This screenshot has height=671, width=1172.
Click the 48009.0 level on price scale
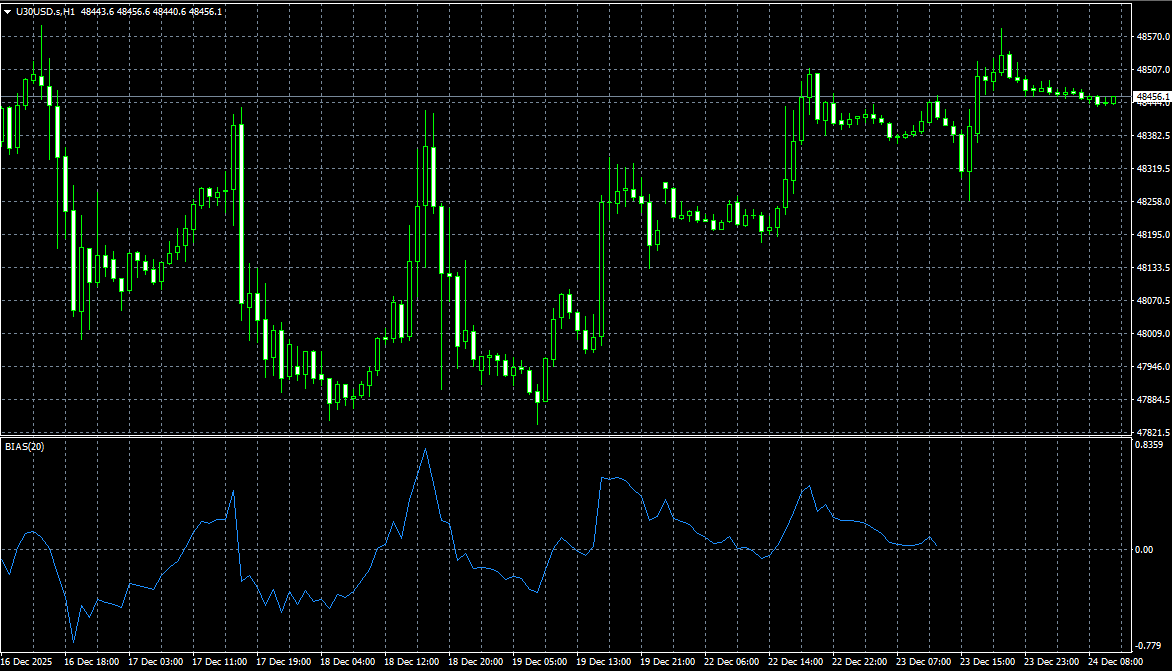pos(1151,334)
